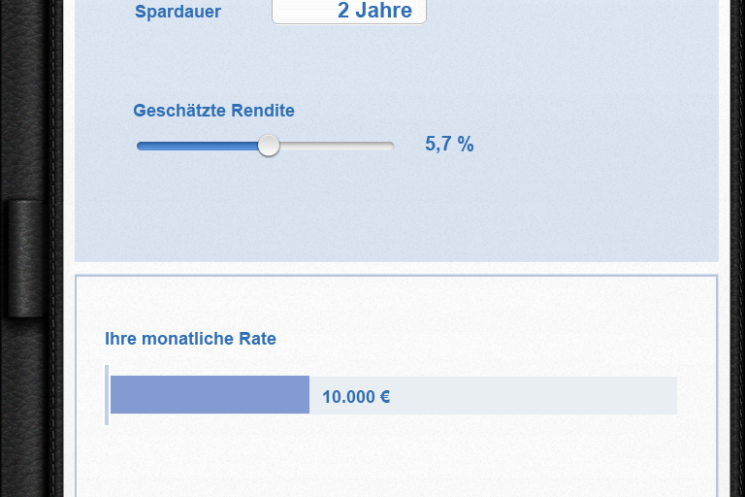Click the filled blue monthly rate bar
745x497 pixels.
(x=210, y=395)
